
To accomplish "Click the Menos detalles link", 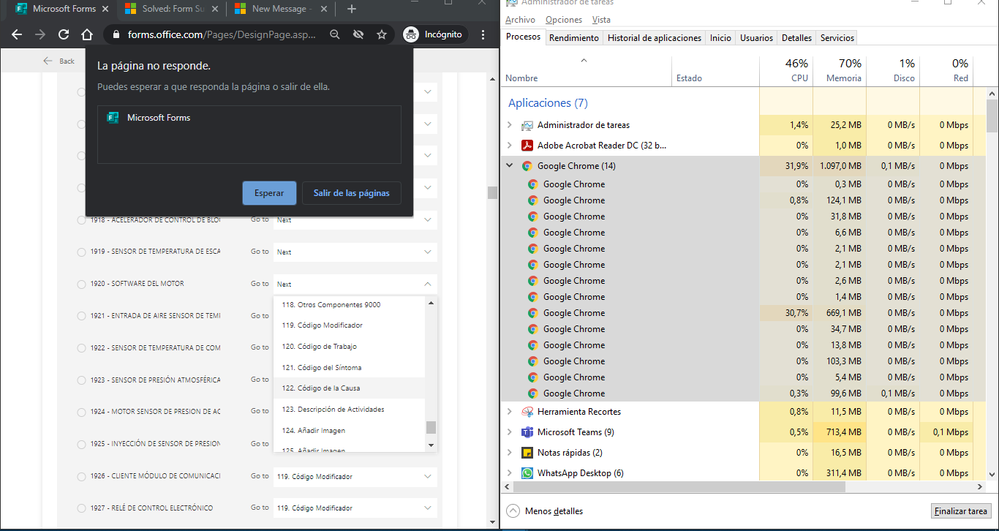I will tap(554, 511).
